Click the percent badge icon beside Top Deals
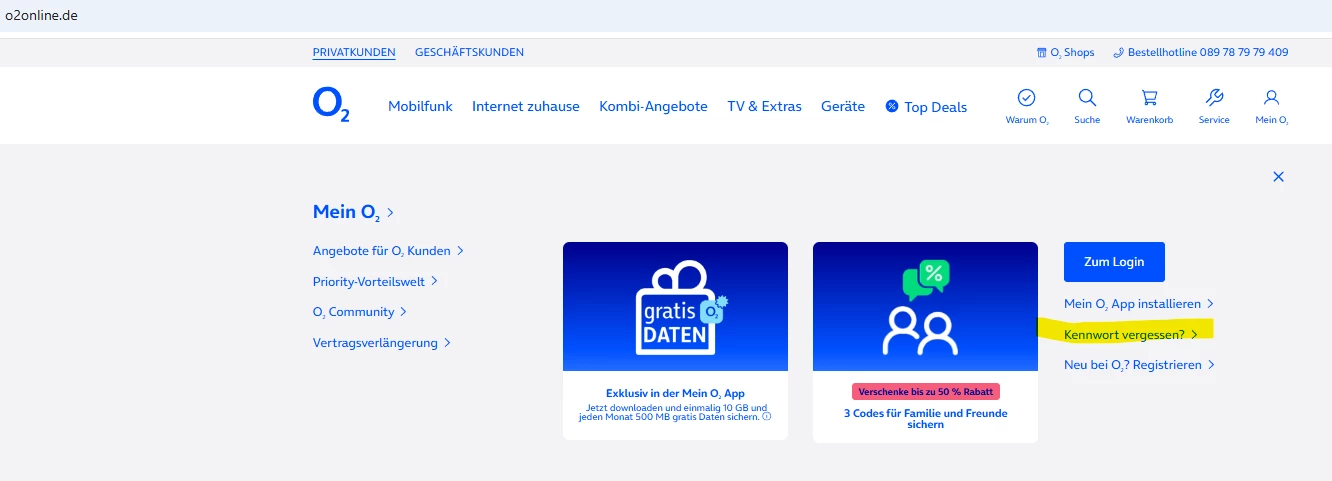The height and width of the screenshot is (481, 1332). 892,106
